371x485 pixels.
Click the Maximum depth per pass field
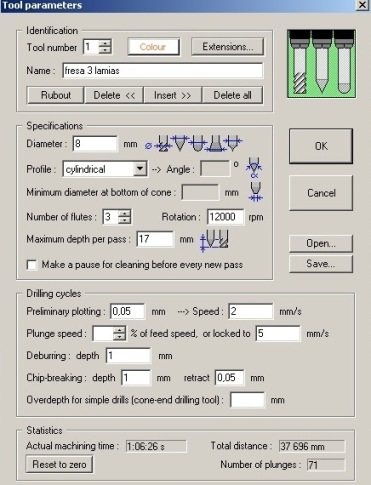click(x=155, y=239)
